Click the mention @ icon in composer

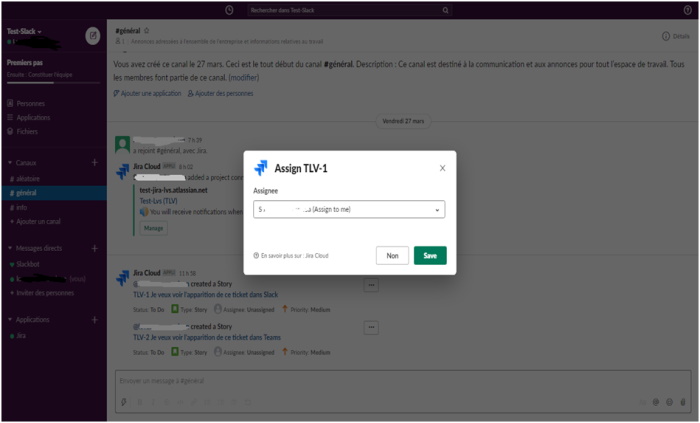point(656,402)
